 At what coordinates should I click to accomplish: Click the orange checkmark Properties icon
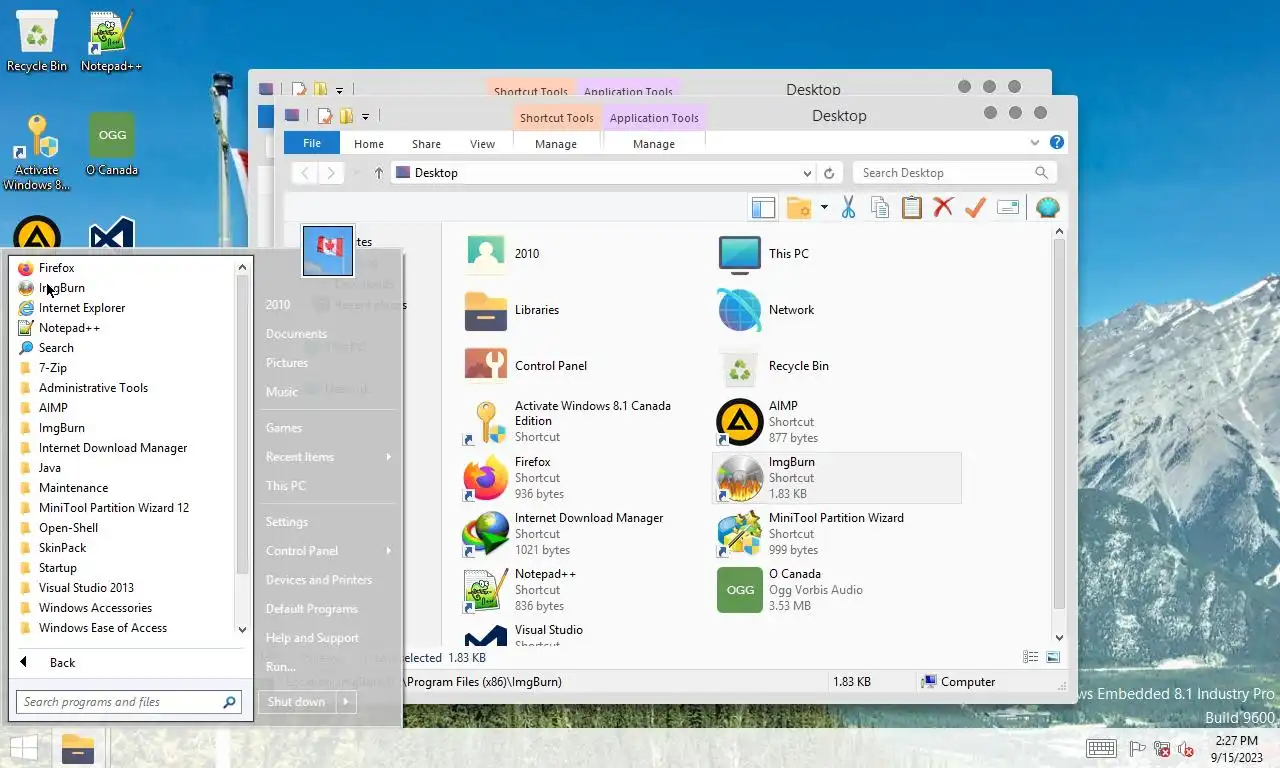pyautogui.click(x=975, y=207)
